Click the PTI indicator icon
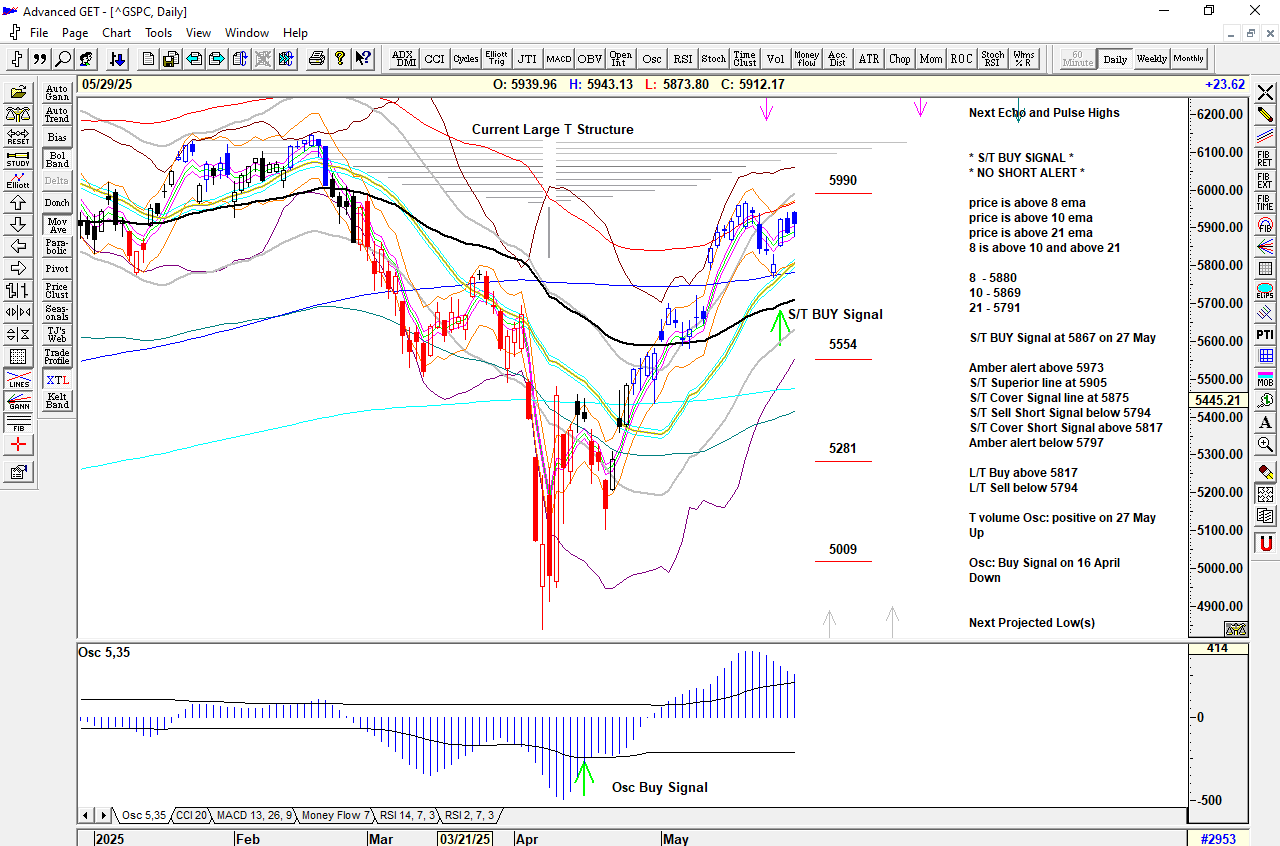The width and height of the screenshot is (1280, 846). click(x=1265, y=334)
